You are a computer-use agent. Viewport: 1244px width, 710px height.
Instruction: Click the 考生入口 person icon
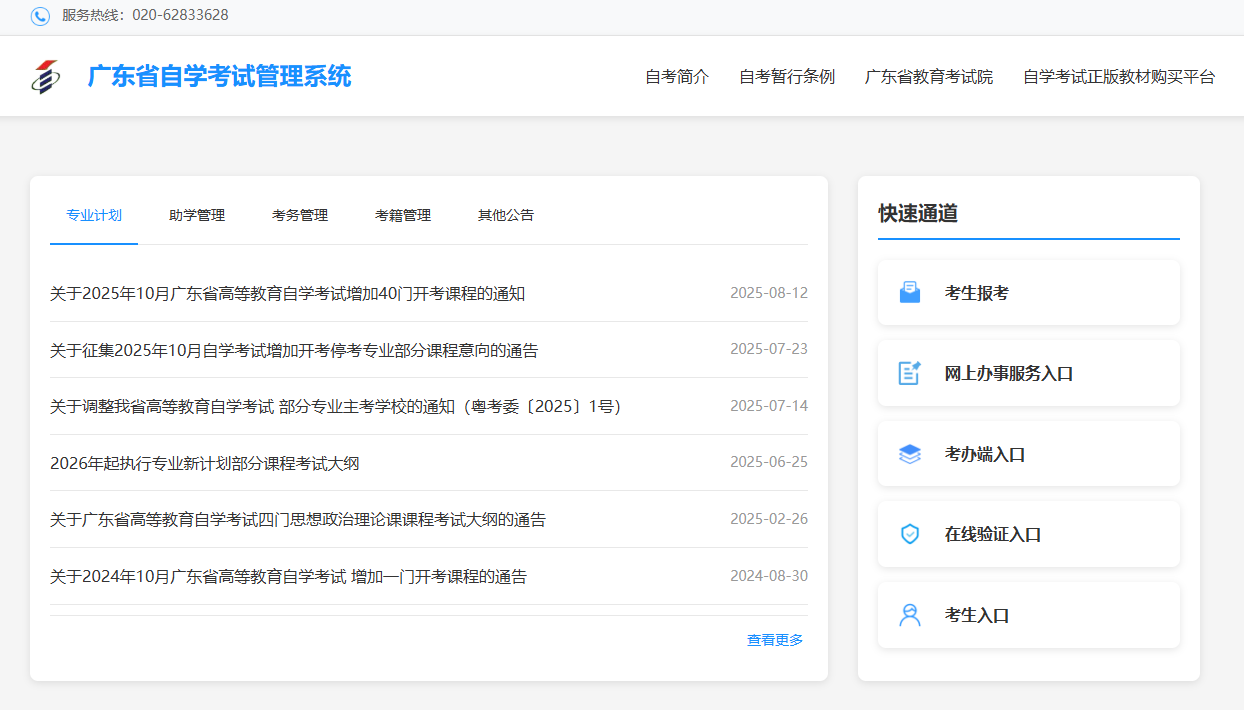(909, 615)
